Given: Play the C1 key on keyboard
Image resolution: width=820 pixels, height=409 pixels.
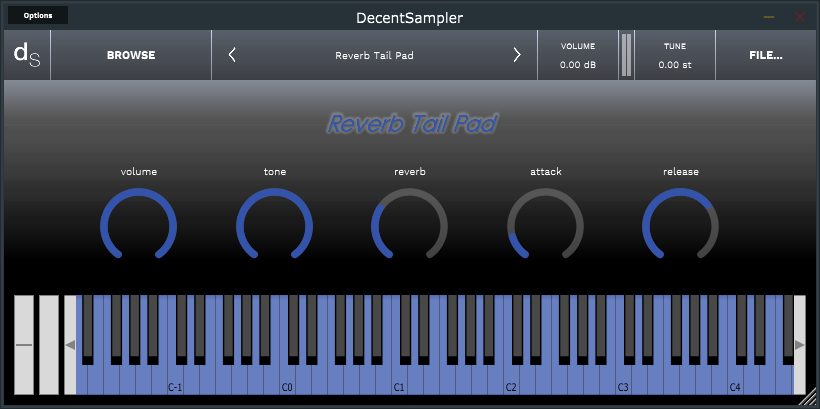Looking at the screenshot, I should pyautogui.click(x=399, y=382).
